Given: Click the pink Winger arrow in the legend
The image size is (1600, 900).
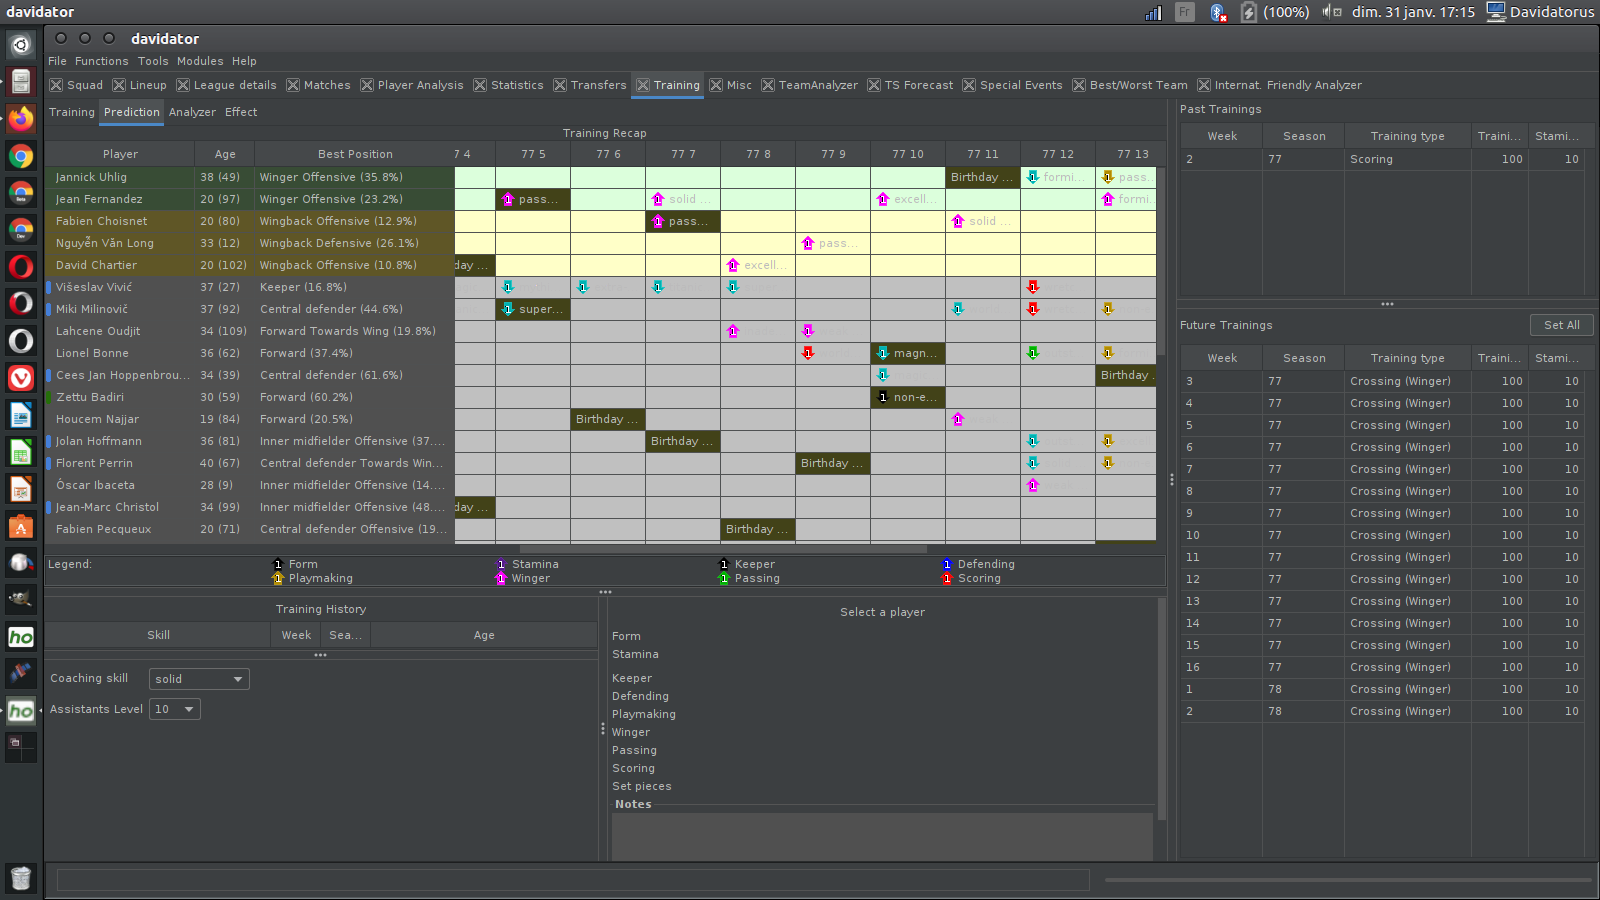Looking at the screenshot, I should click(x=501, y=578).
